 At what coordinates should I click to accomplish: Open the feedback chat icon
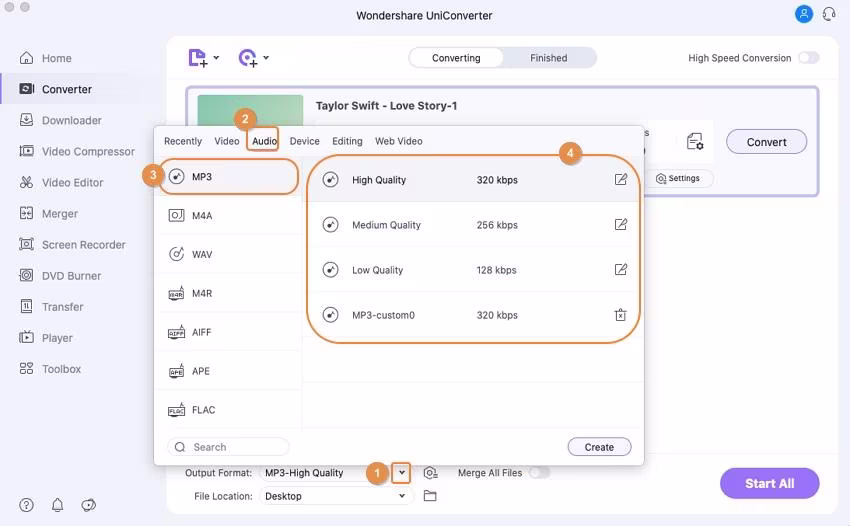(x=88, y=505)
